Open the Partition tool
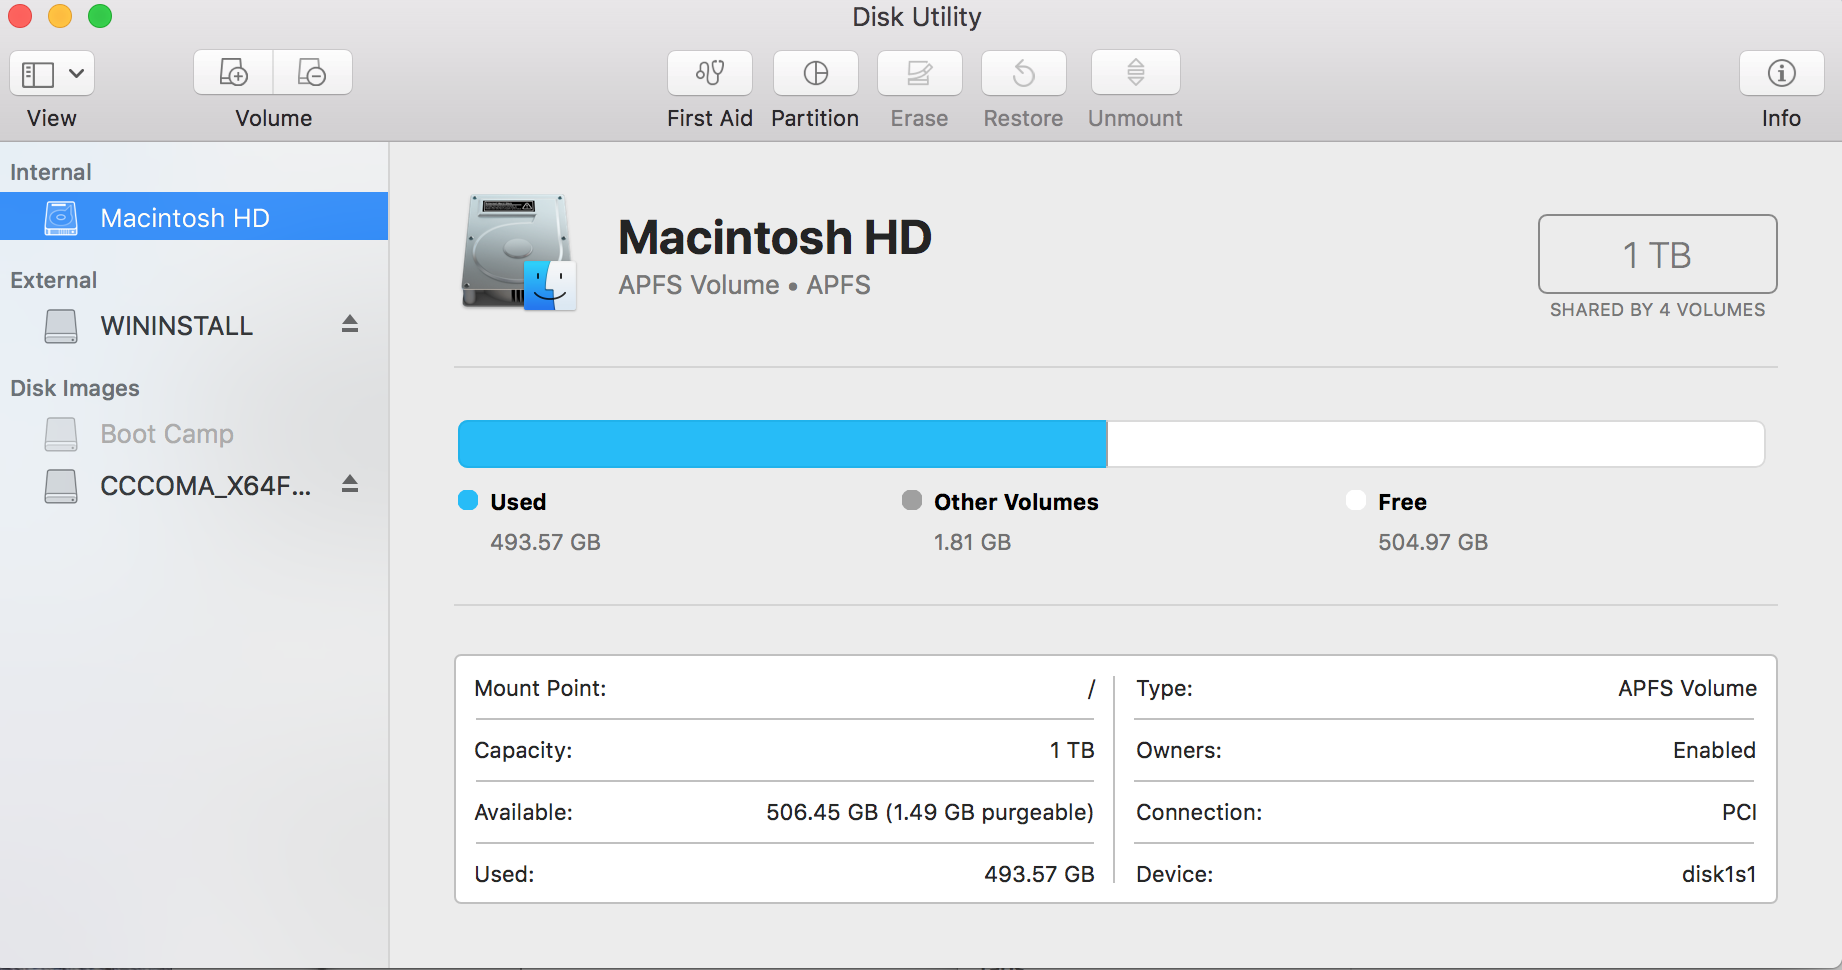Viewport: 1842px width, 970px height. (x=815, y=72)
